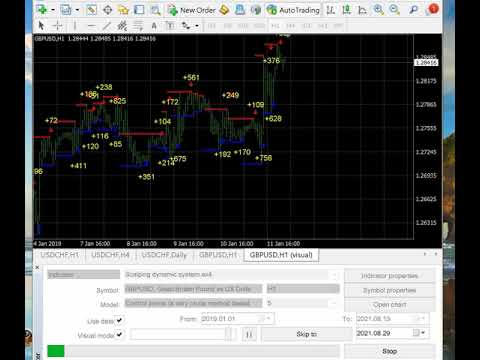Viewport: 480px width, 360px height.
Task: Toggle the AutoTrading button
Action: pos(293,10)
